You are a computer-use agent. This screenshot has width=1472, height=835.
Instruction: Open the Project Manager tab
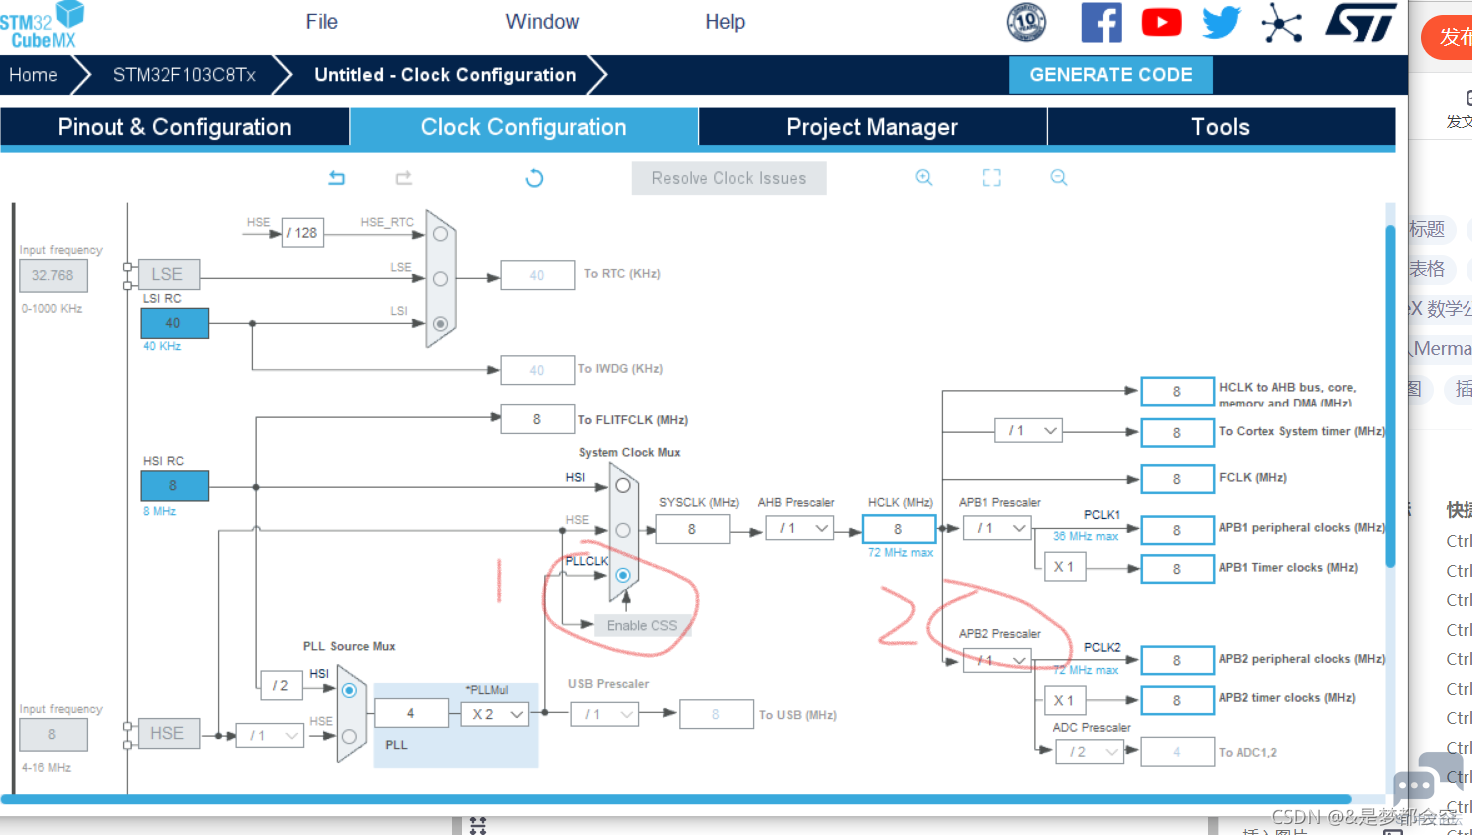pyautogui.click(x=872, y=127)
